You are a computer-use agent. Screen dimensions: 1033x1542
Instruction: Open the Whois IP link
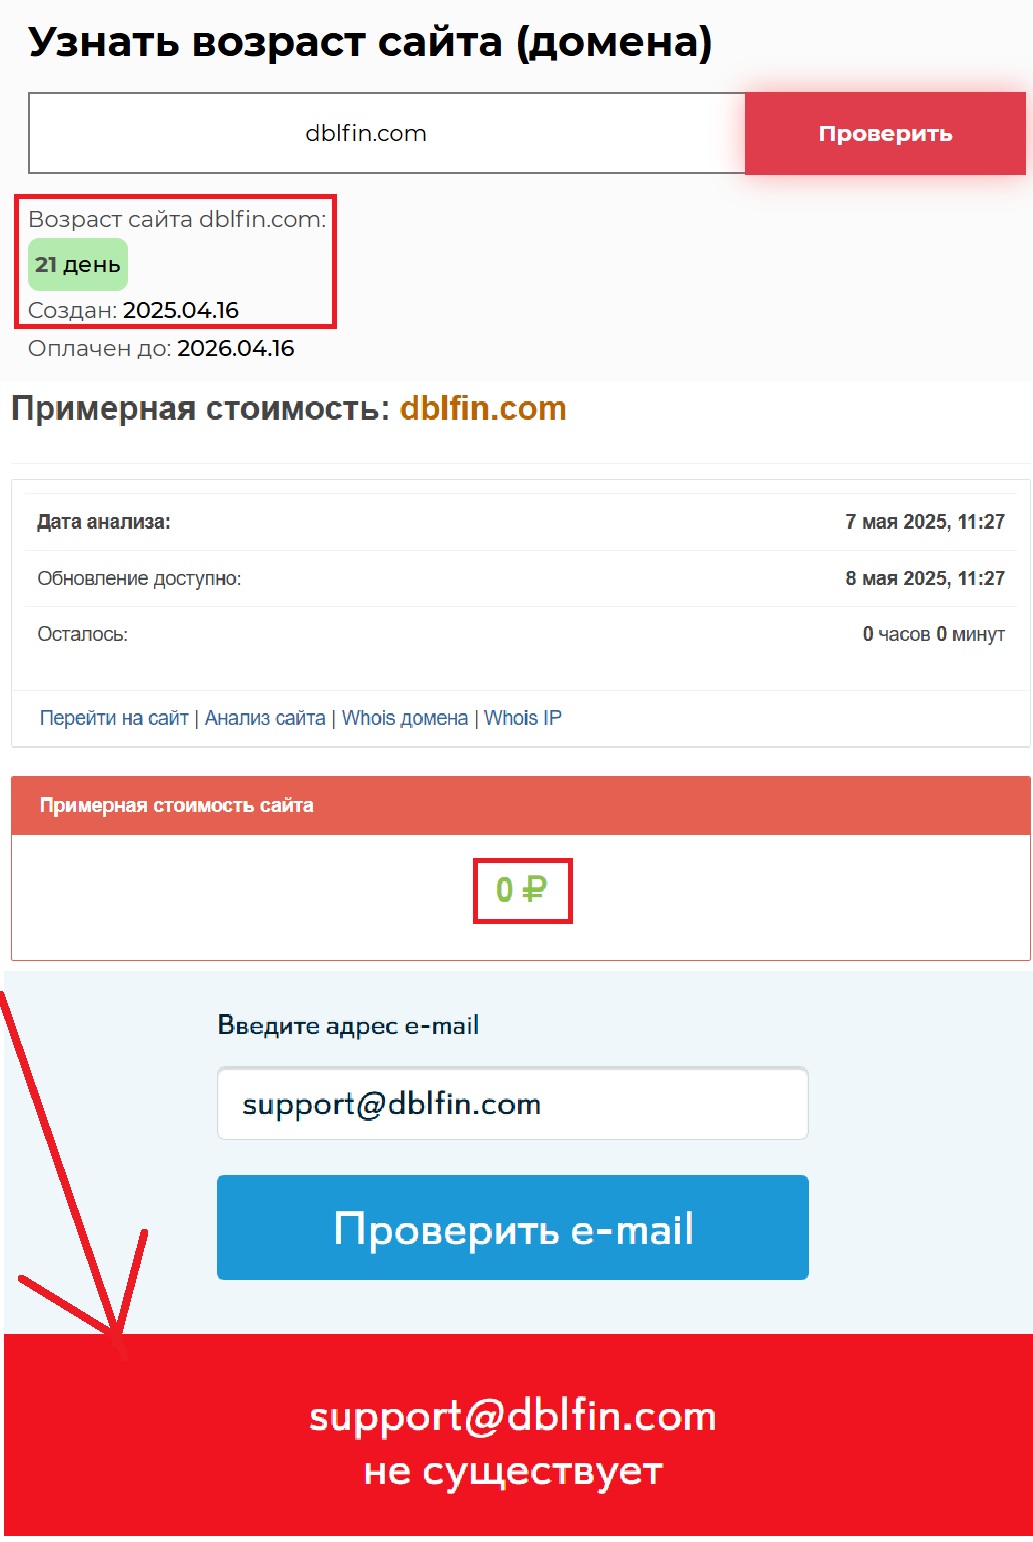pyautogui.click(x=523, y=718)
